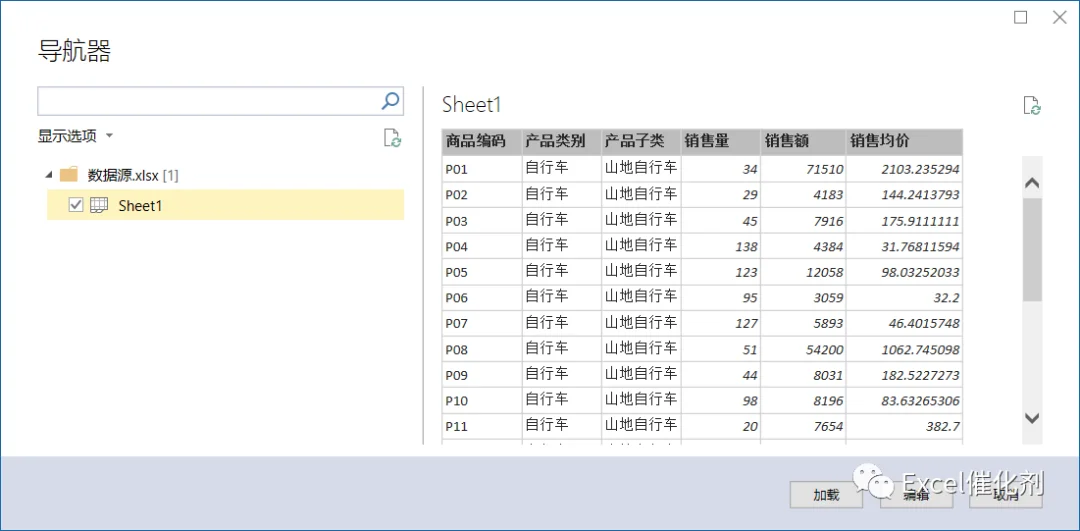Screen dimensions: 1080x531
Task: Click the quantity 138 cell
Action: (x=720, y=246)
